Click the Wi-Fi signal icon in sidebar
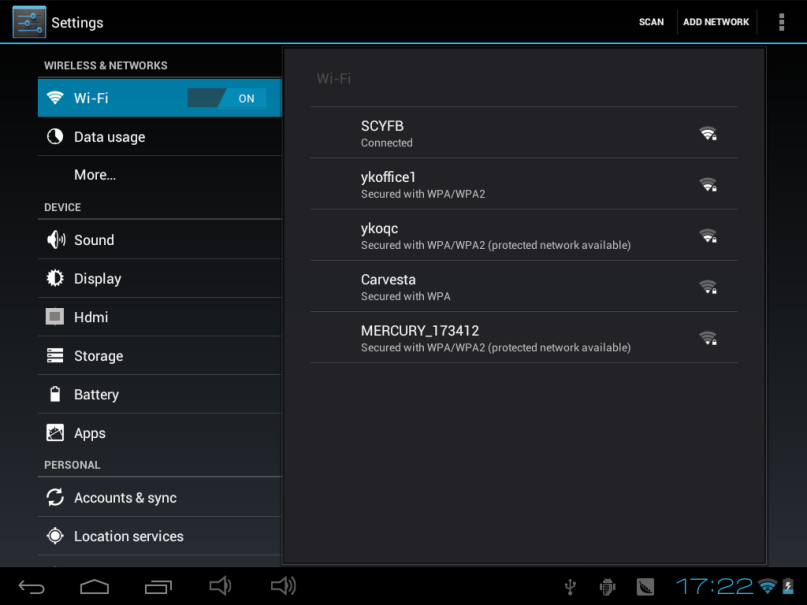 55,97
